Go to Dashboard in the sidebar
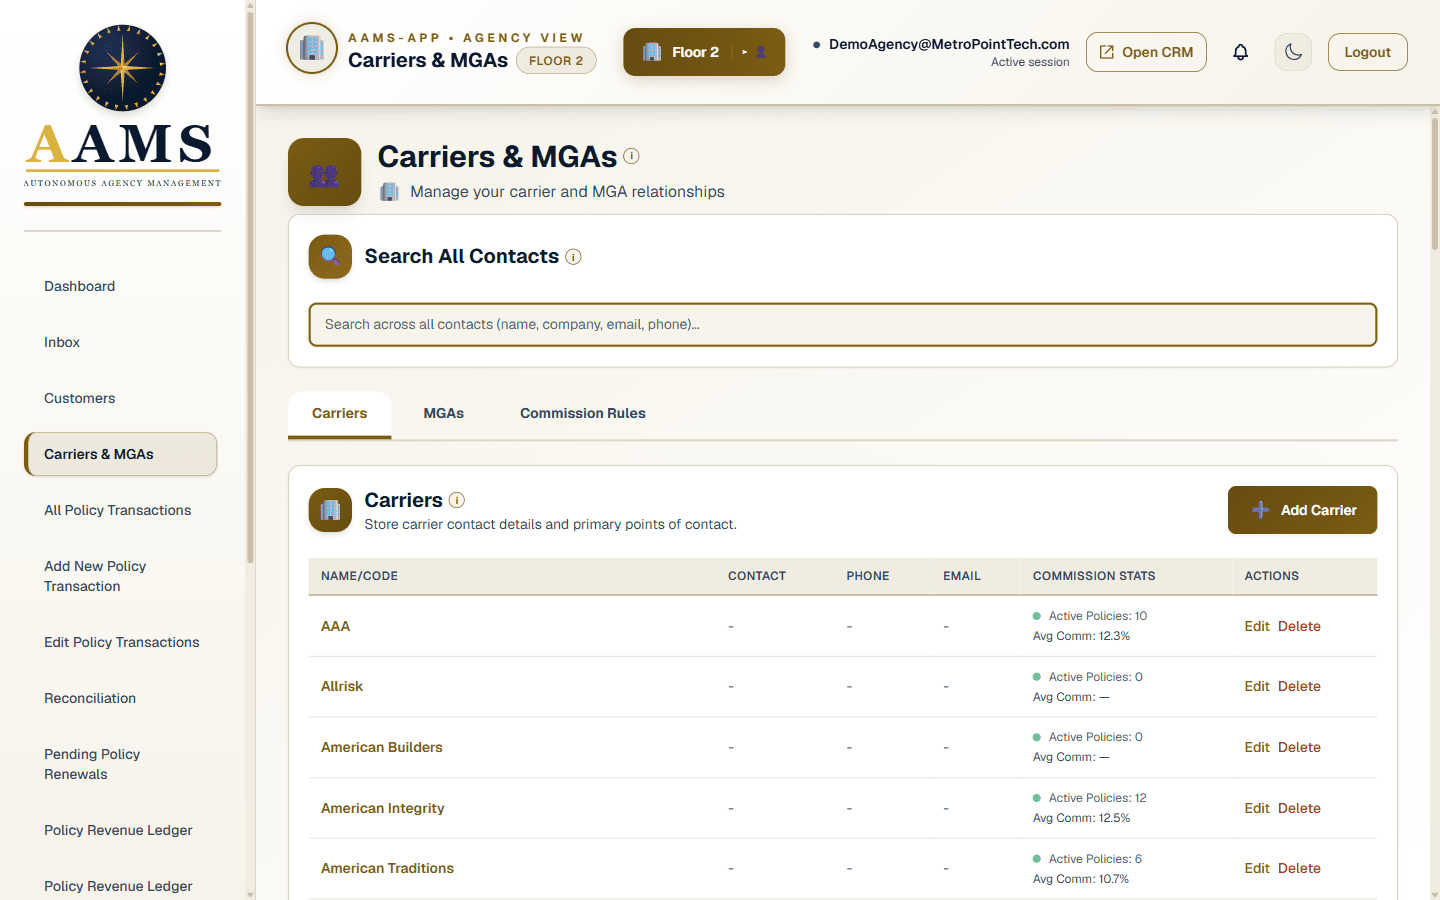The height and width of the screenshot is (900, 1440). [120, 286]
